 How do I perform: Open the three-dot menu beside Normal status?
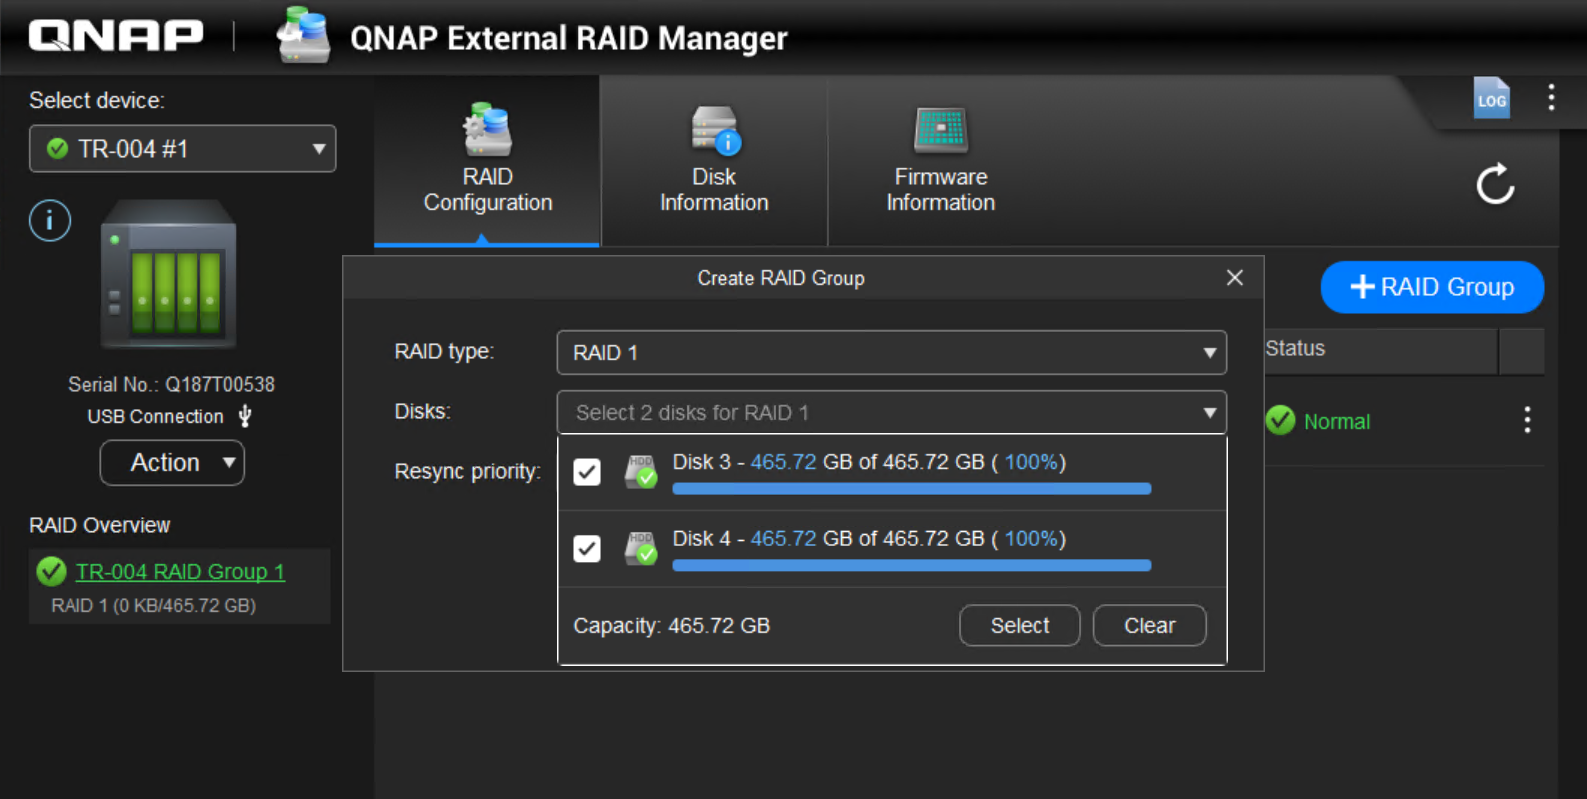pyautogui.click(x=1526, y=420)
